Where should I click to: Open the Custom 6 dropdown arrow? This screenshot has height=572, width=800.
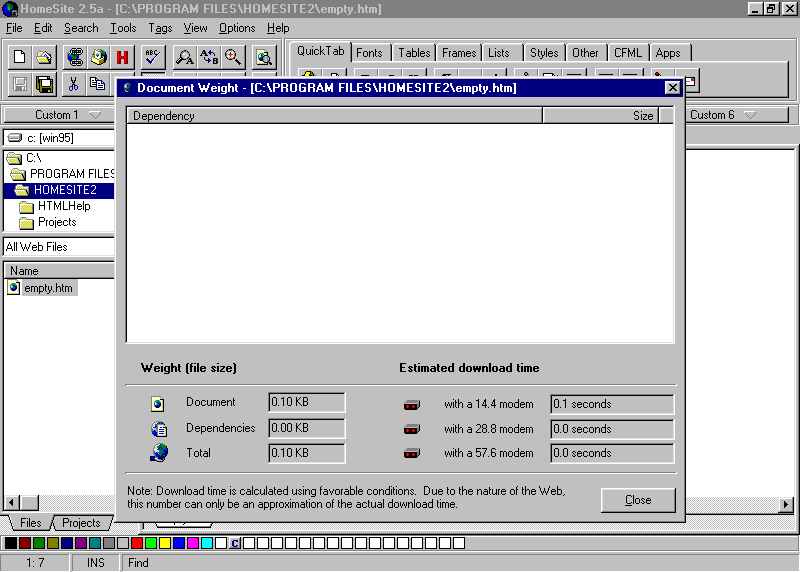(750, 115)
